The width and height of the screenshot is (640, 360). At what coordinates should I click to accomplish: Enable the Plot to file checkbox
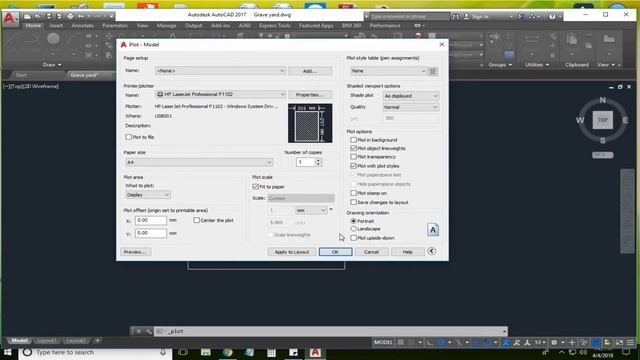pyautogui.click(x=129, y=137)
